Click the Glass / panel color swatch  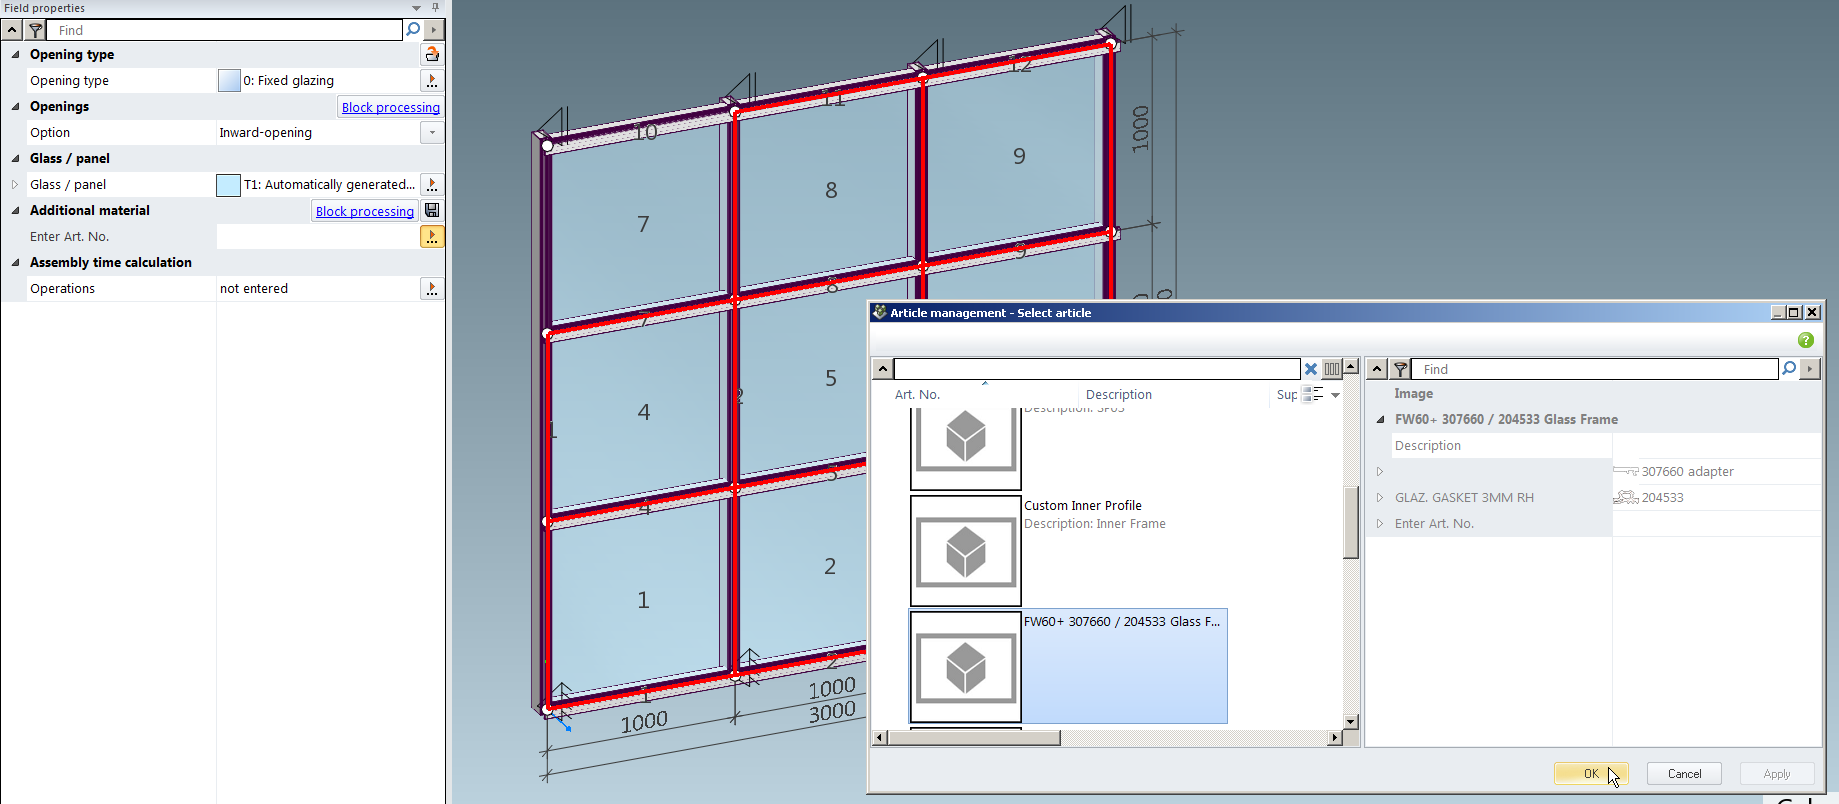coord(229,185)
